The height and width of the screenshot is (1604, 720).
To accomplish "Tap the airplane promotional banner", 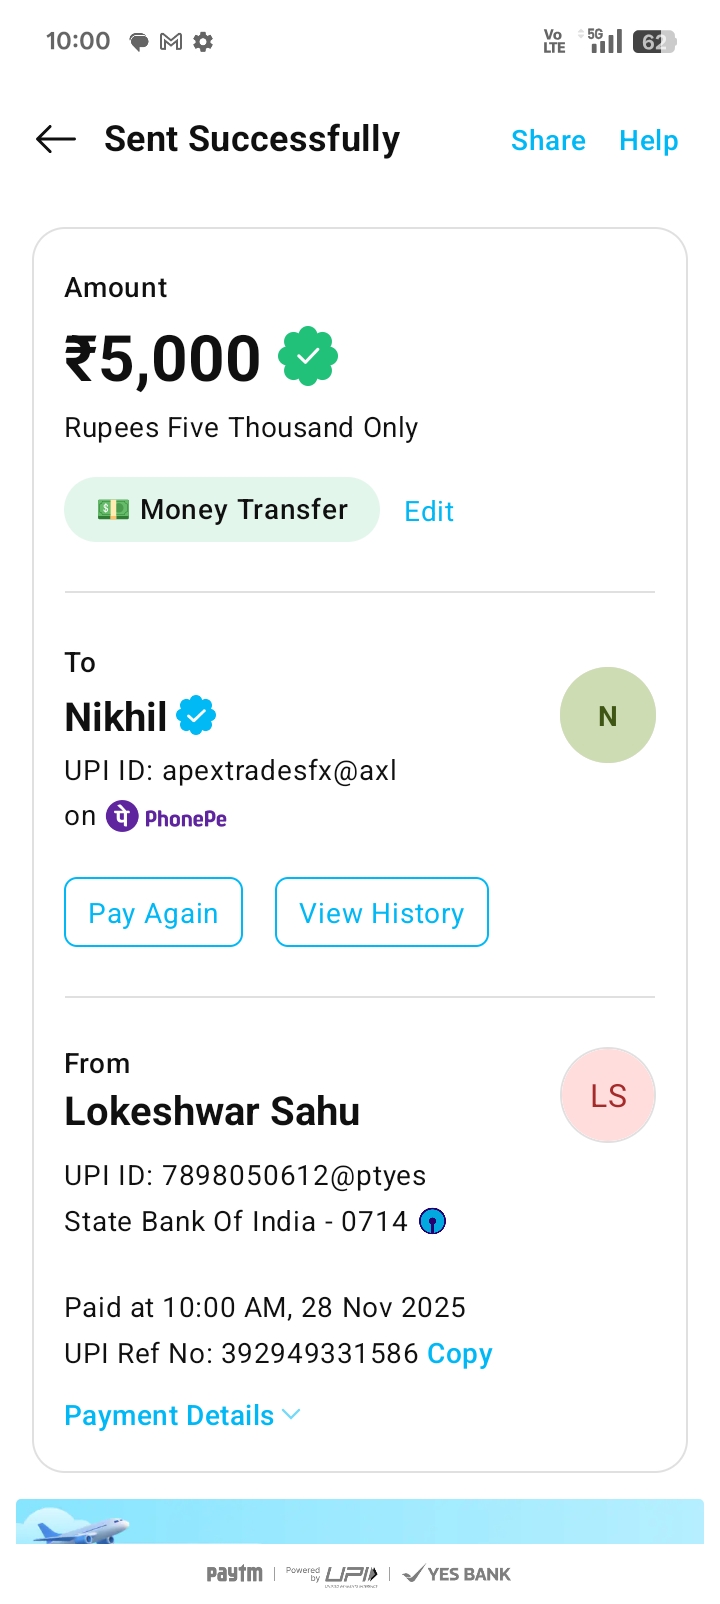I will pyautogui.click(x=360, y=1521).
